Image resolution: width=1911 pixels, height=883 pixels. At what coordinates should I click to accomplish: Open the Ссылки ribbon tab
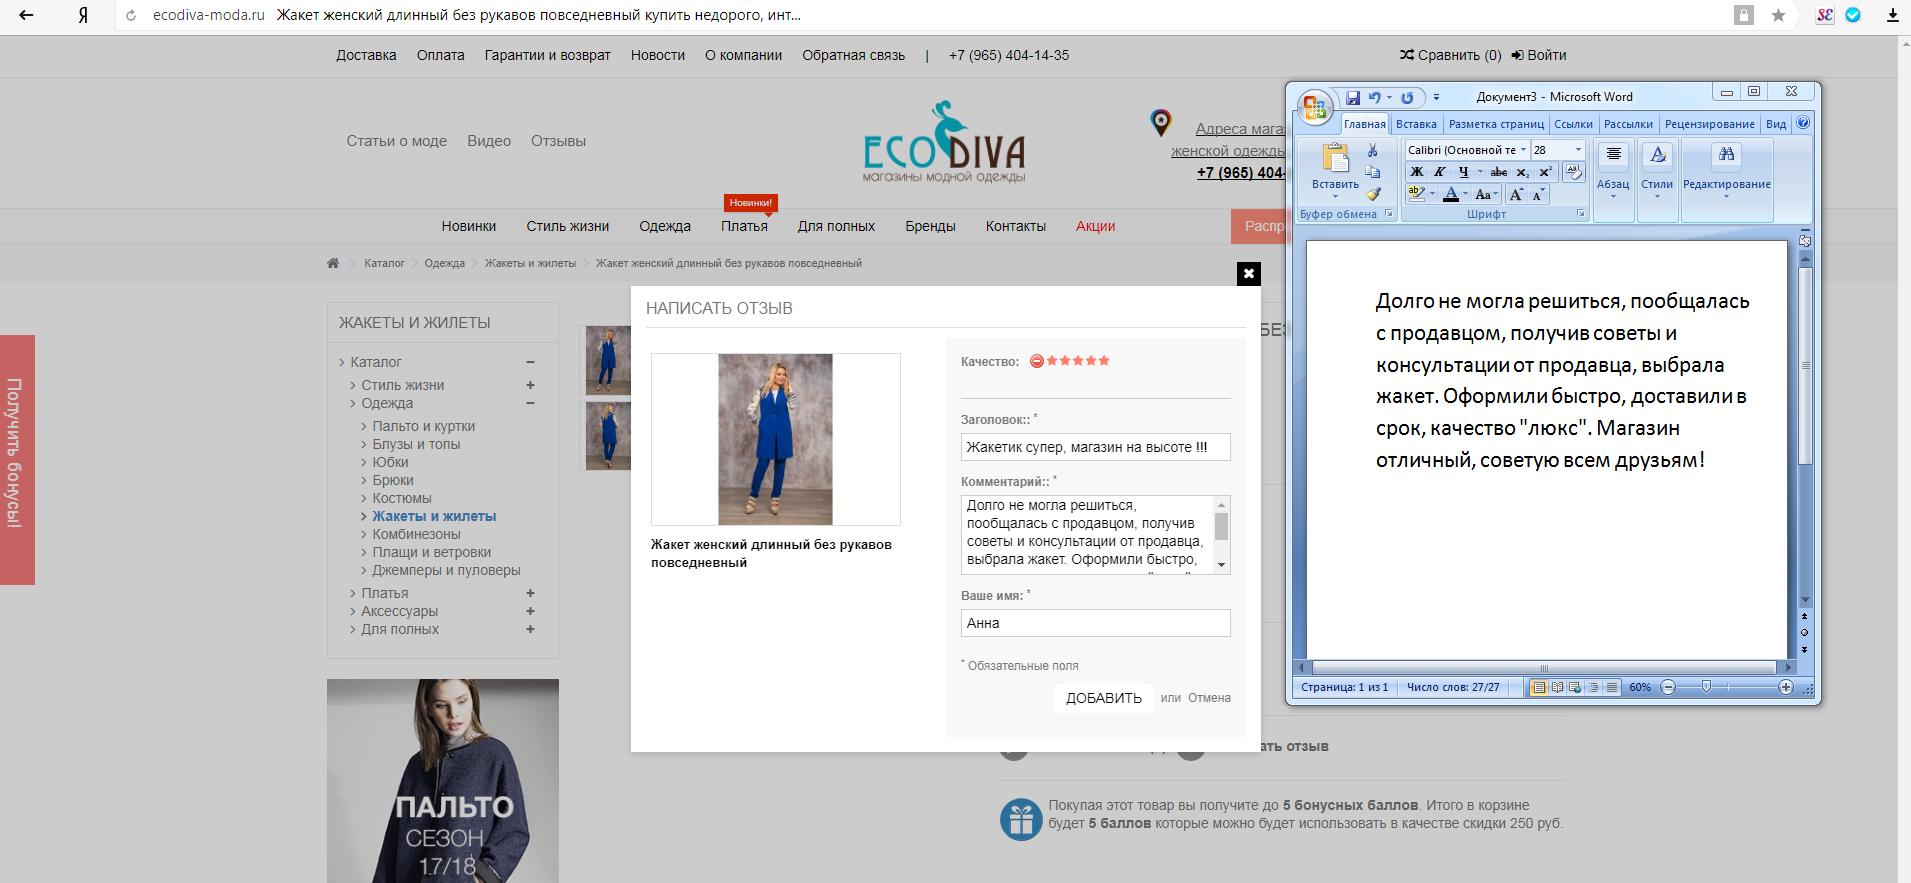point(1573,124)
